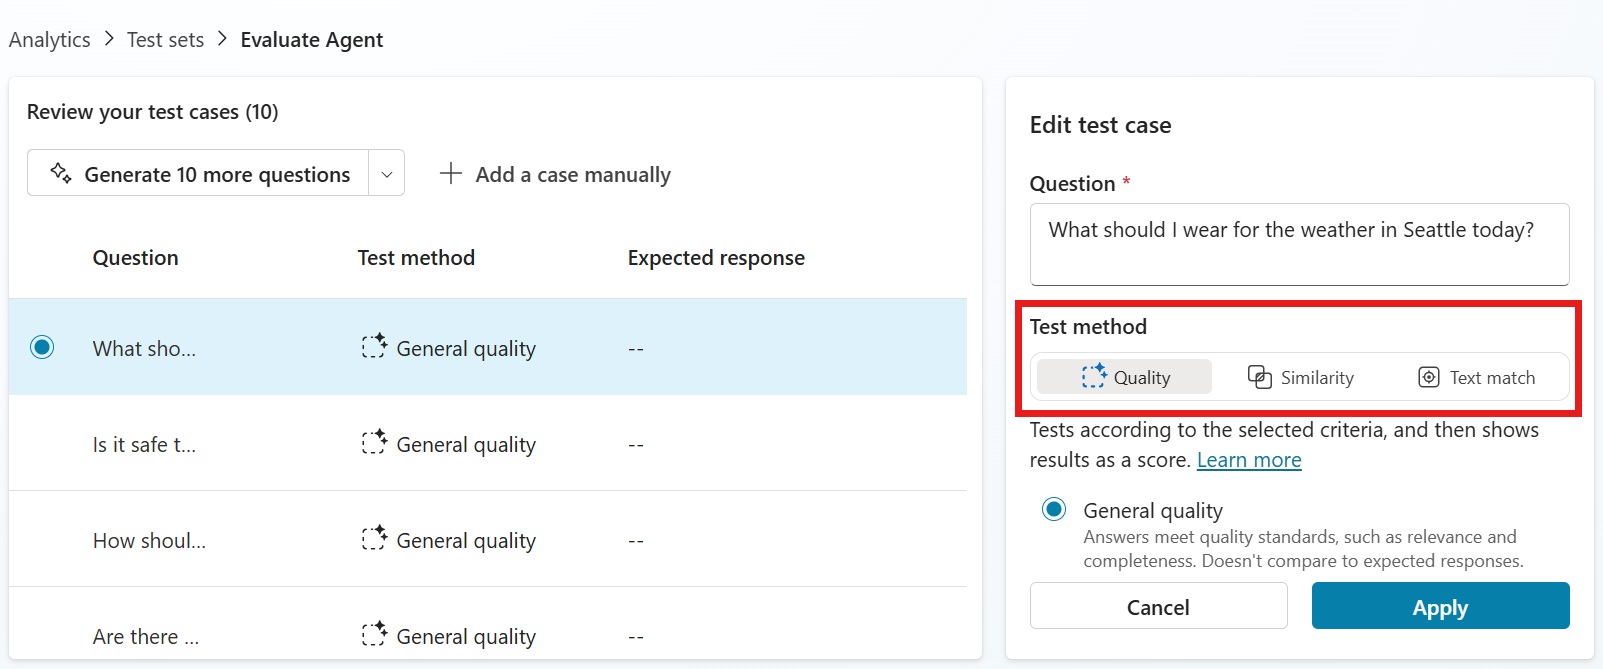Cancel editing the test case
The width and height of the screenshot is (1603, 669).
(1158, 606)
